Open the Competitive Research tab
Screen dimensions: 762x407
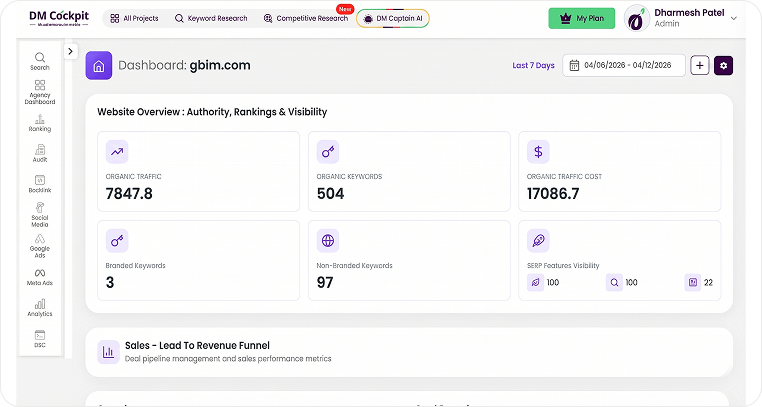point(304,18)
